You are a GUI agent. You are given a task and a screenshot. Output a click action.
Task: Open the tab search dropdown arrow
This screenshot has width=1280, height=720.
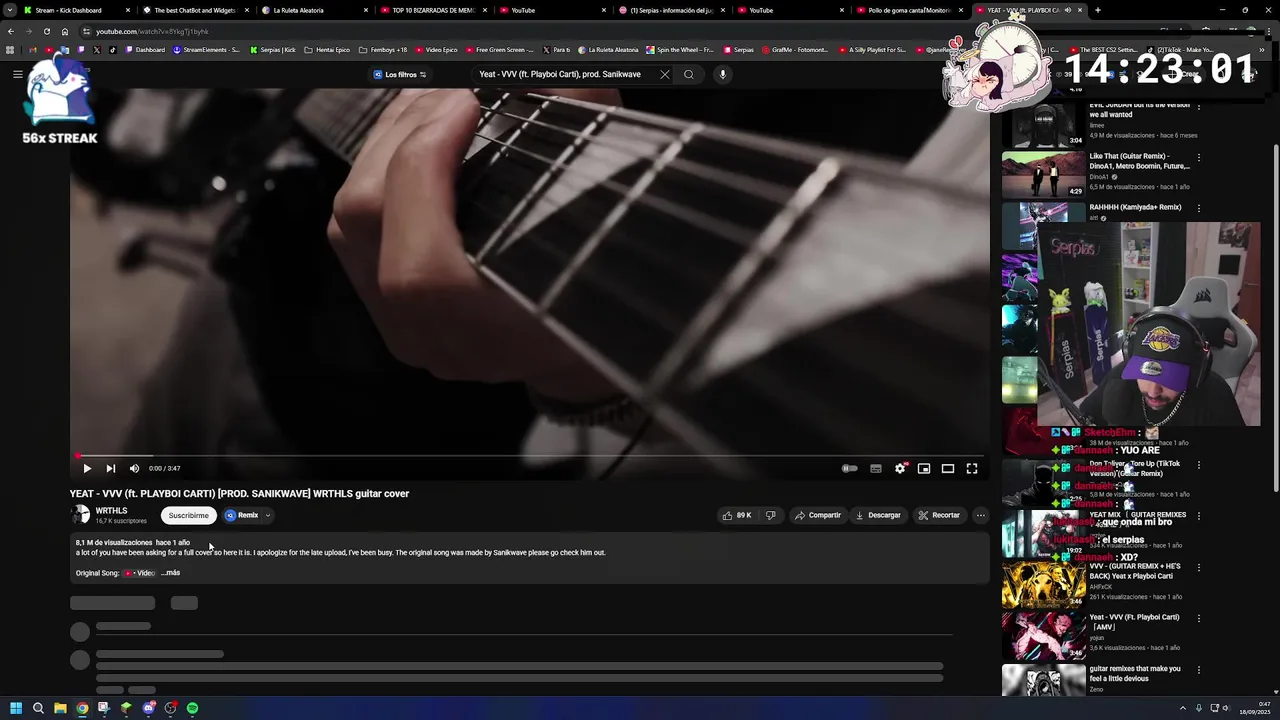10,10
